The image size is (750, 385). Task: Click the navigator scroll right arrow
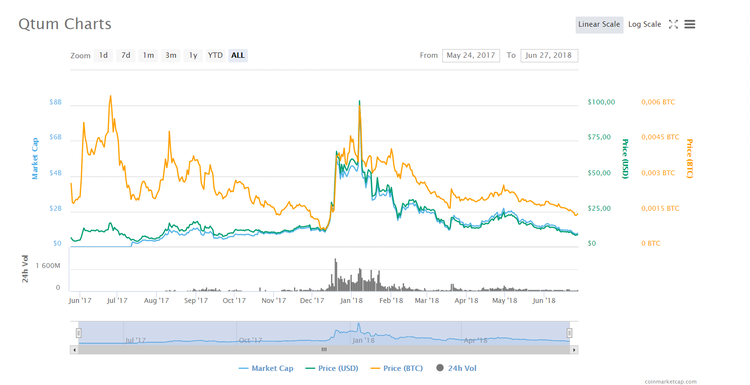coord(574,350)
